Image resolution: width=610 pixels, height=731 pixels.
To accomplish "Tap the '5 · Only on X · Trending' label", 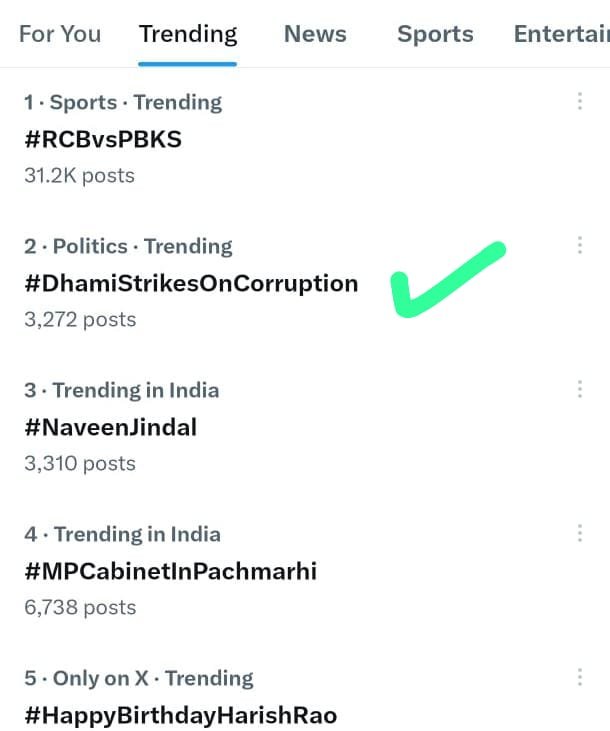I will (141, 678).
